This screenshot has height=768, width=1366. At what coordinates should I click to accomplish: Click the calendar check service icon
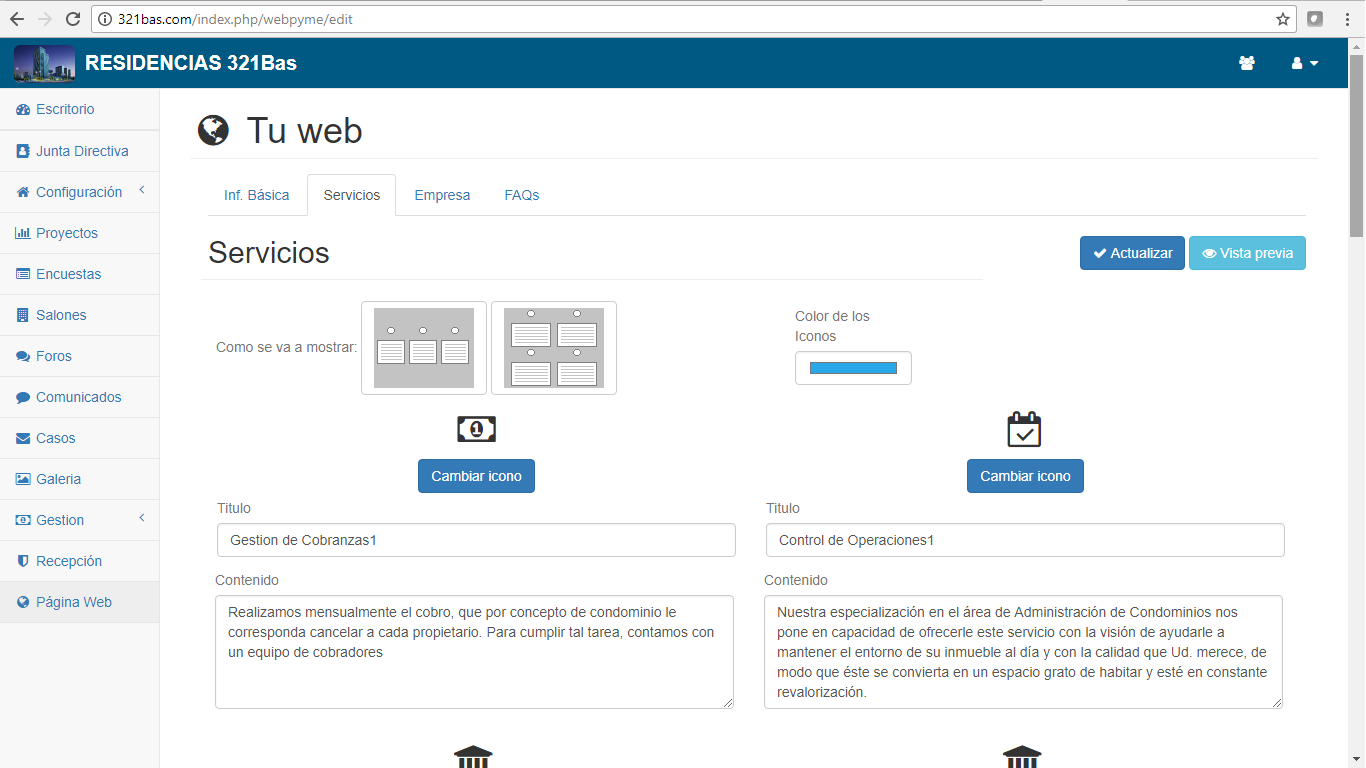[x=1024, y=429]
